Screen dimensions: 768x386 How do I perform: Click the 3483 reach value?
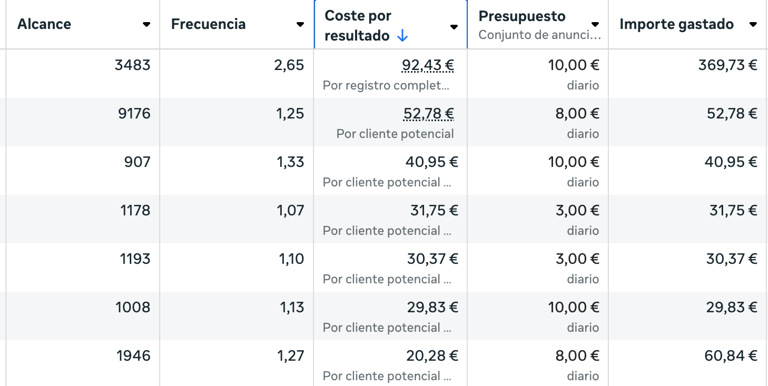click(x=132, y=65)
